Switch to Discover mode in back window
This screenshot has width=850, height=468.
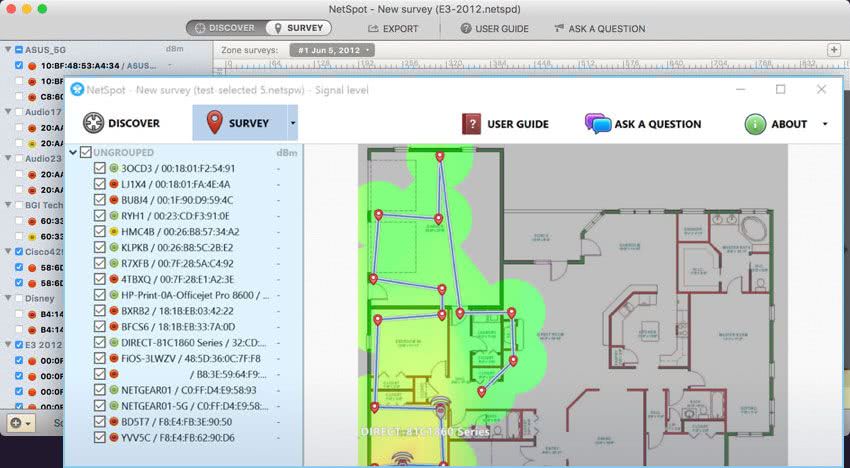click(x=225, y=28)
